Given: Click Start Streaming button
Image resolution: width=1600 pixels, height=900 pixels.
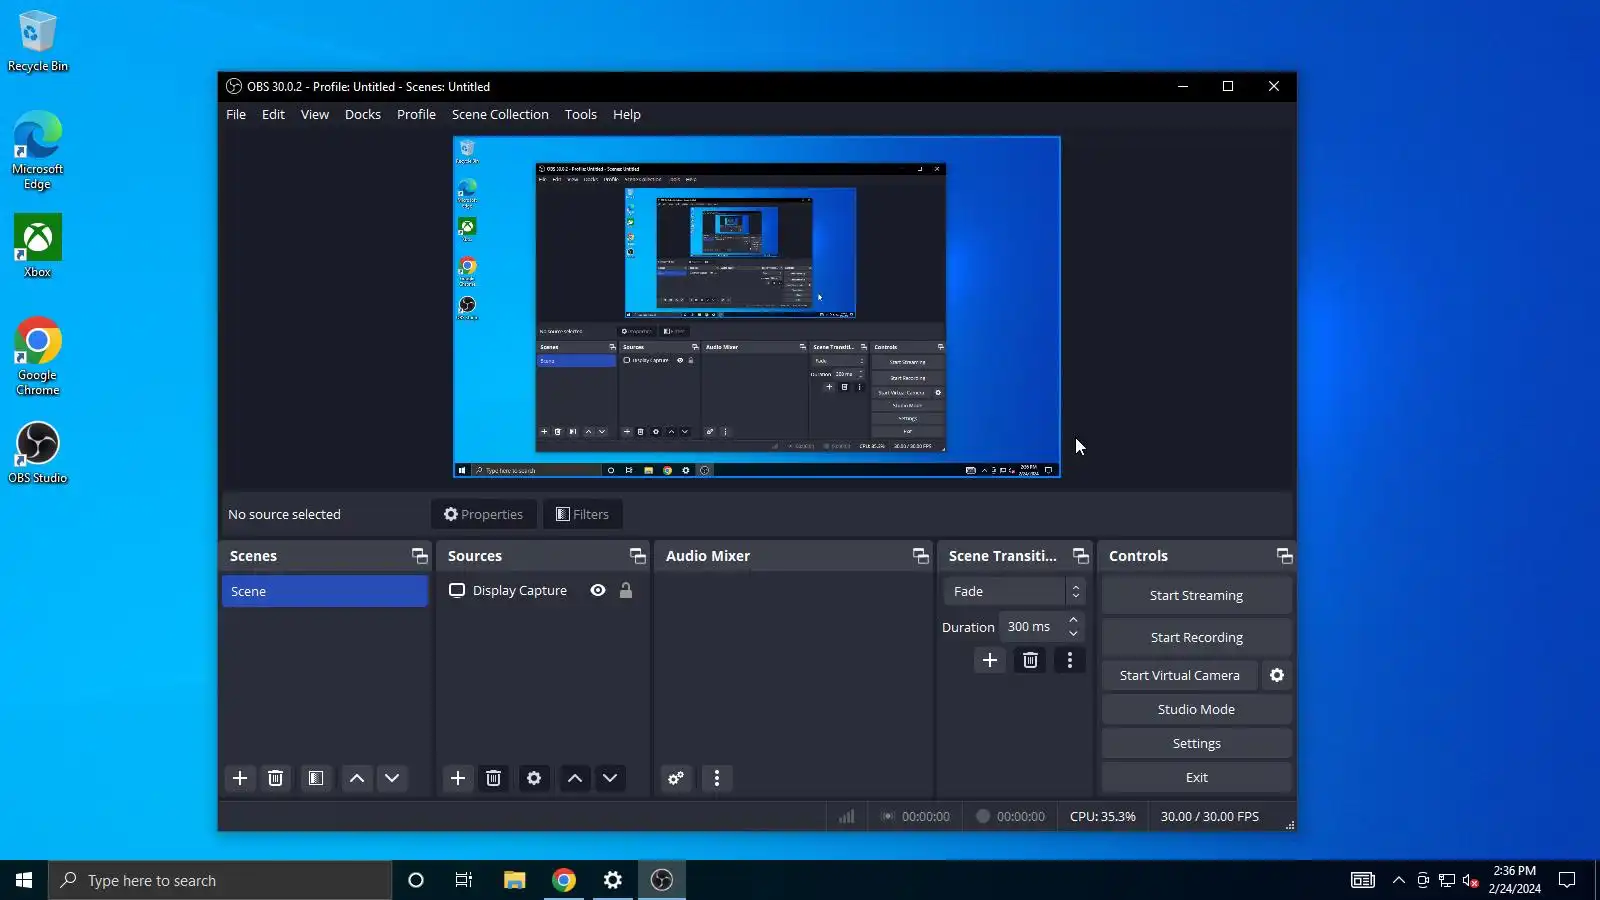Looking at the screenshot, I should [1196, 595].
